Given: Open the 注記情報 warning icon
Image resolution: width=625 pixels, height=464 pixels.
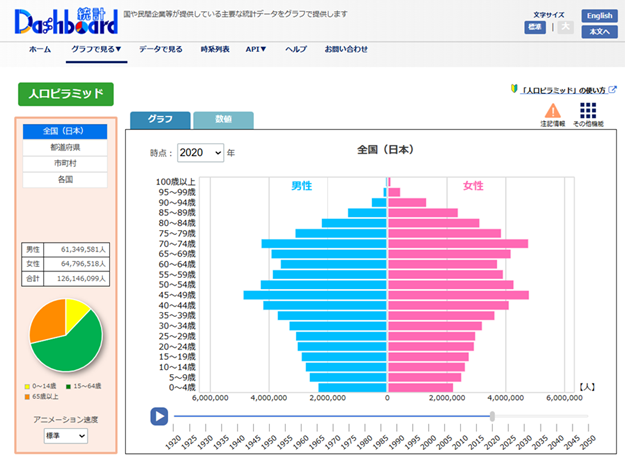Looking at the screenshot, I should [x=553, y=113].
